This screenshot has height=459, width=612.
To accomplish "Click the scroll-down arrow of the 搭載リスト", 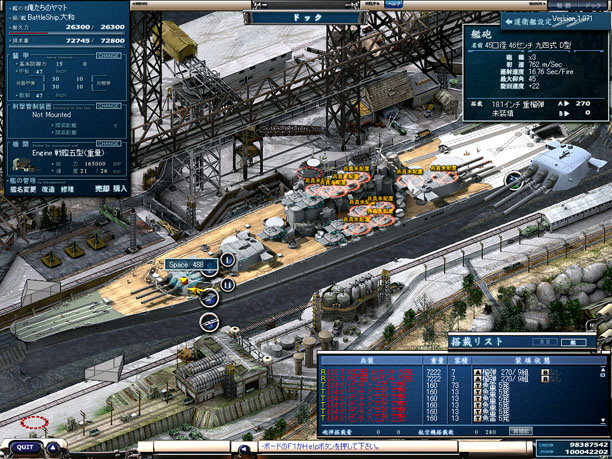I will click(603, 421).
